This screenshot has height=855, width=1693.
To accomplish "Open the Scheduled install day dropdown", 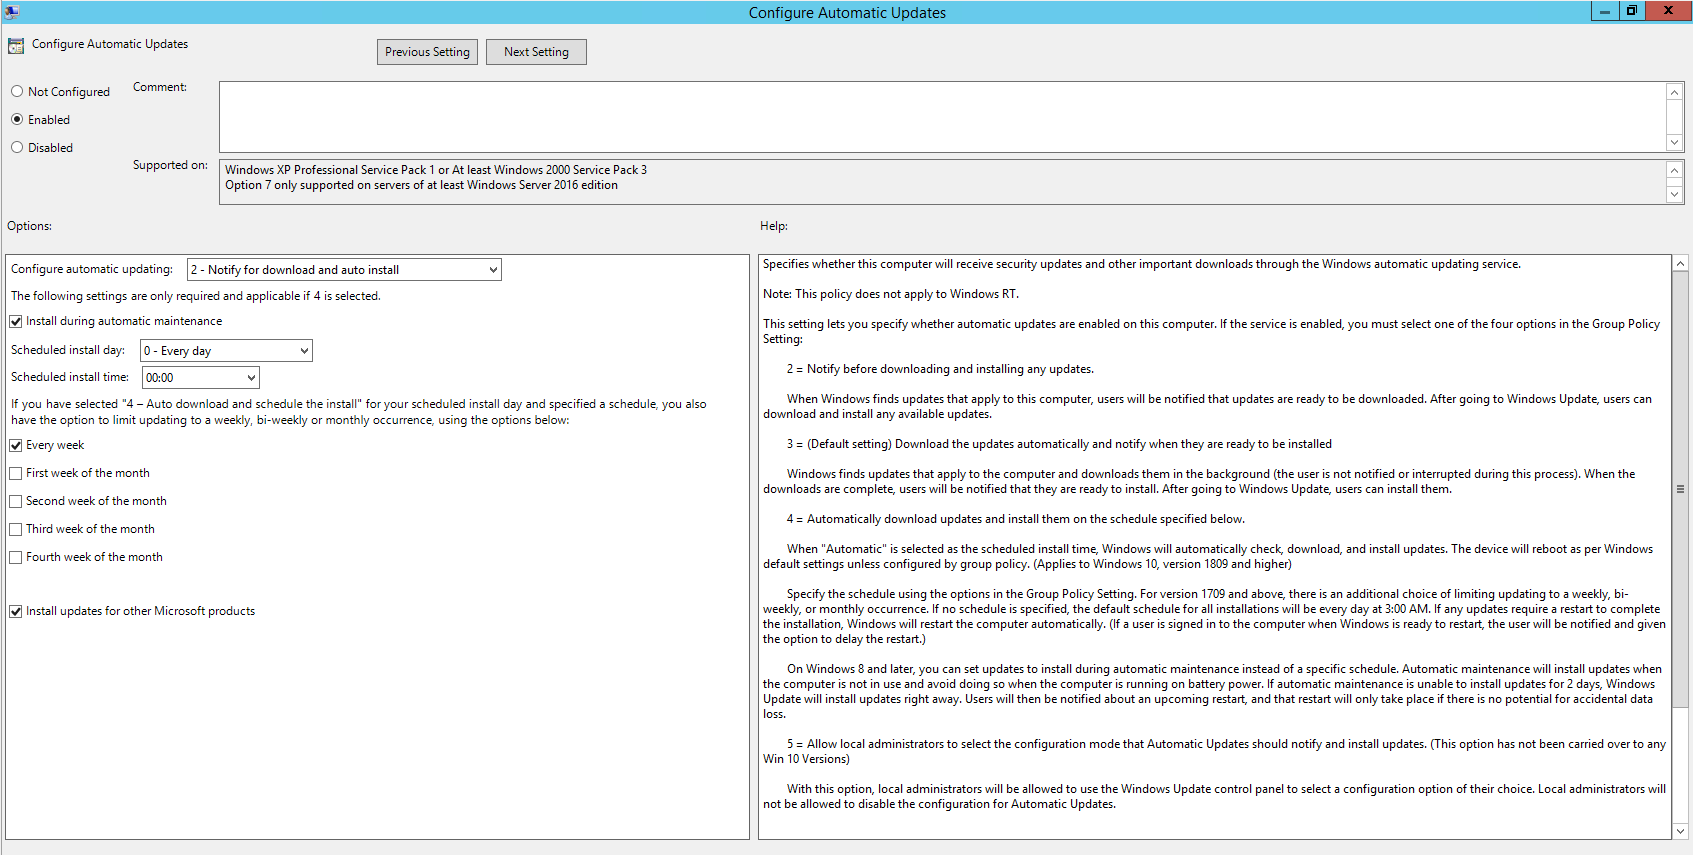I will coord(226,351).
